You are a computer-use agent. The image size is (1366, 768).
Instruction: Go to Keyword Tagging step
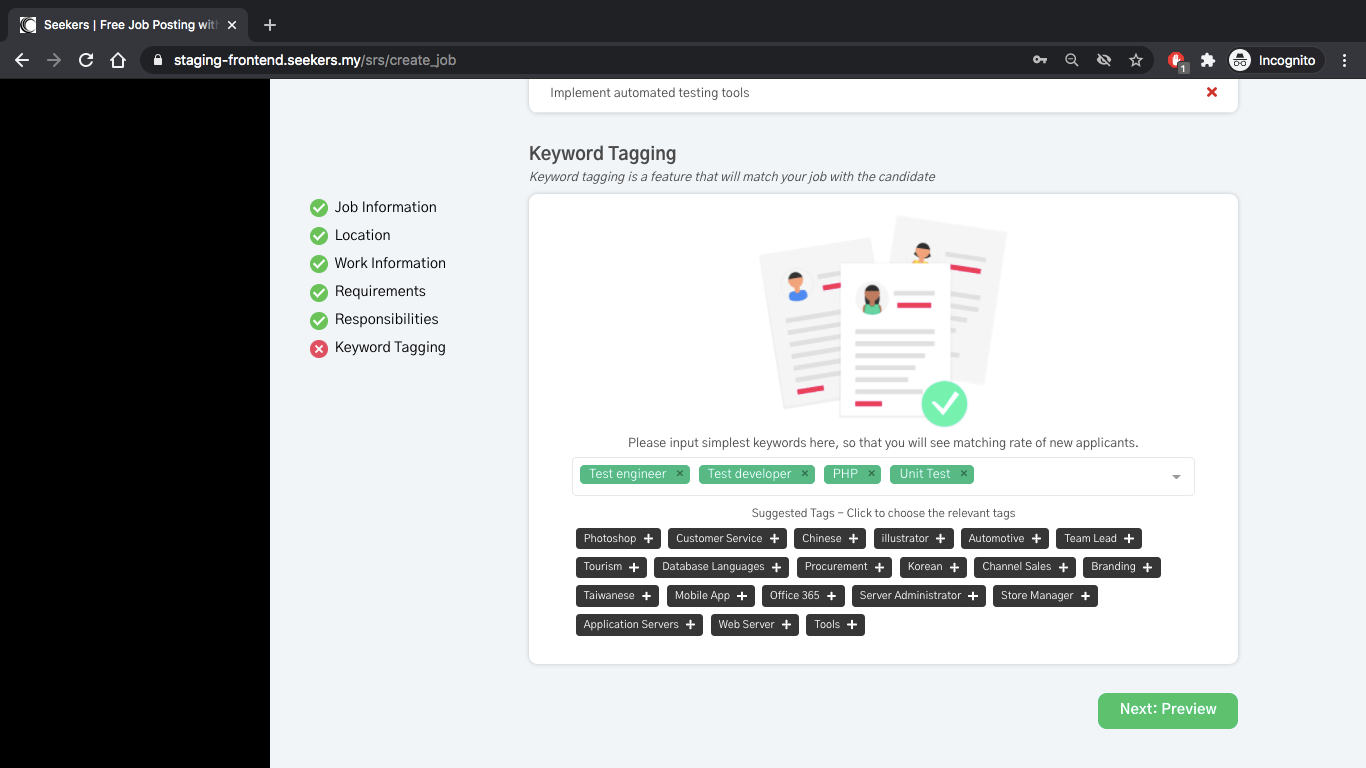coord(378,347)
